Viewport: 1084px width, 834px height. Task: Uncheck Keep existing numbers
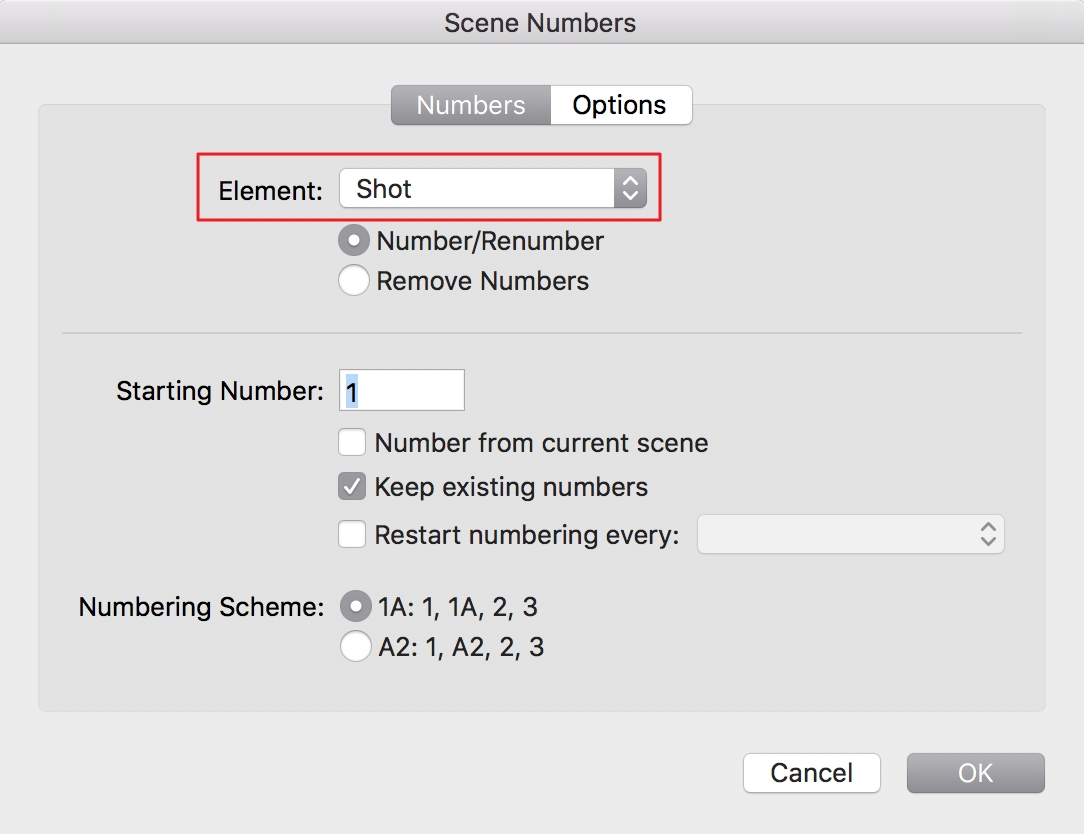(x=352, y=487)
